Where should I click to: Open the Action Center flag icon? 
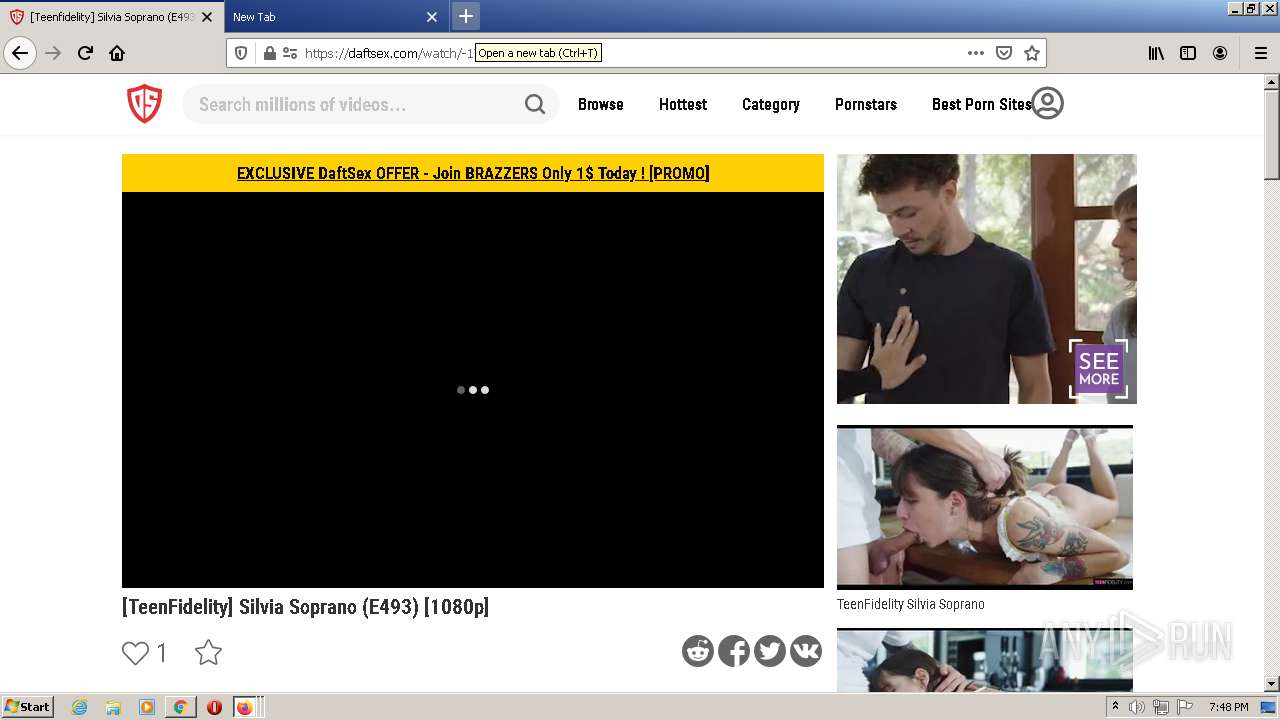click(x=1185, y=707)
